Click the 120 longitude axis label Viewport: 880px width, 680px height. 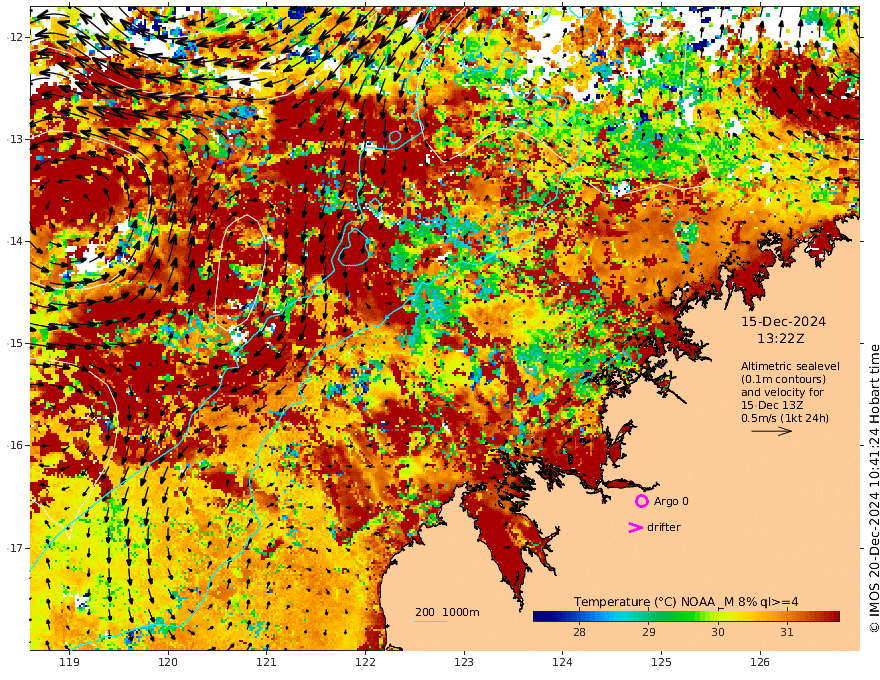(168, 662)
